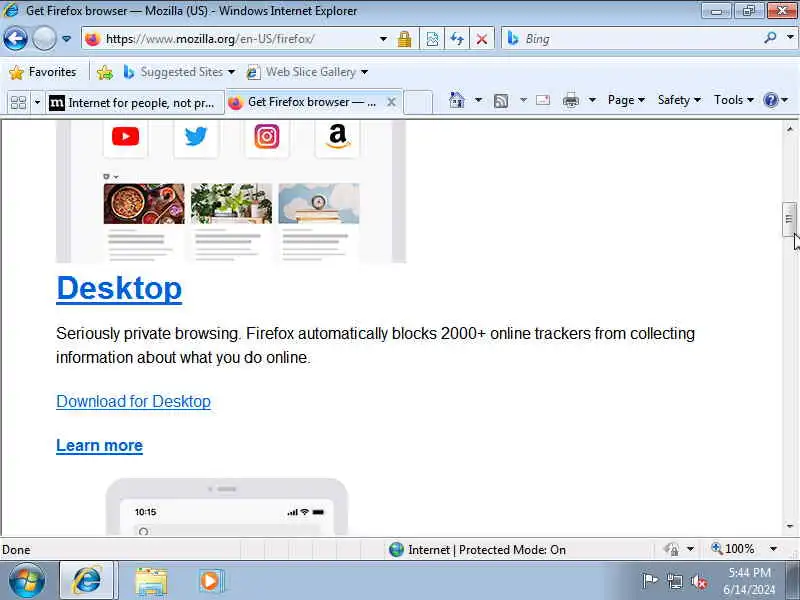Screen dimensions: 800x600
Task: Click Internet Protected Mode status zone
Action: (477, 549)
